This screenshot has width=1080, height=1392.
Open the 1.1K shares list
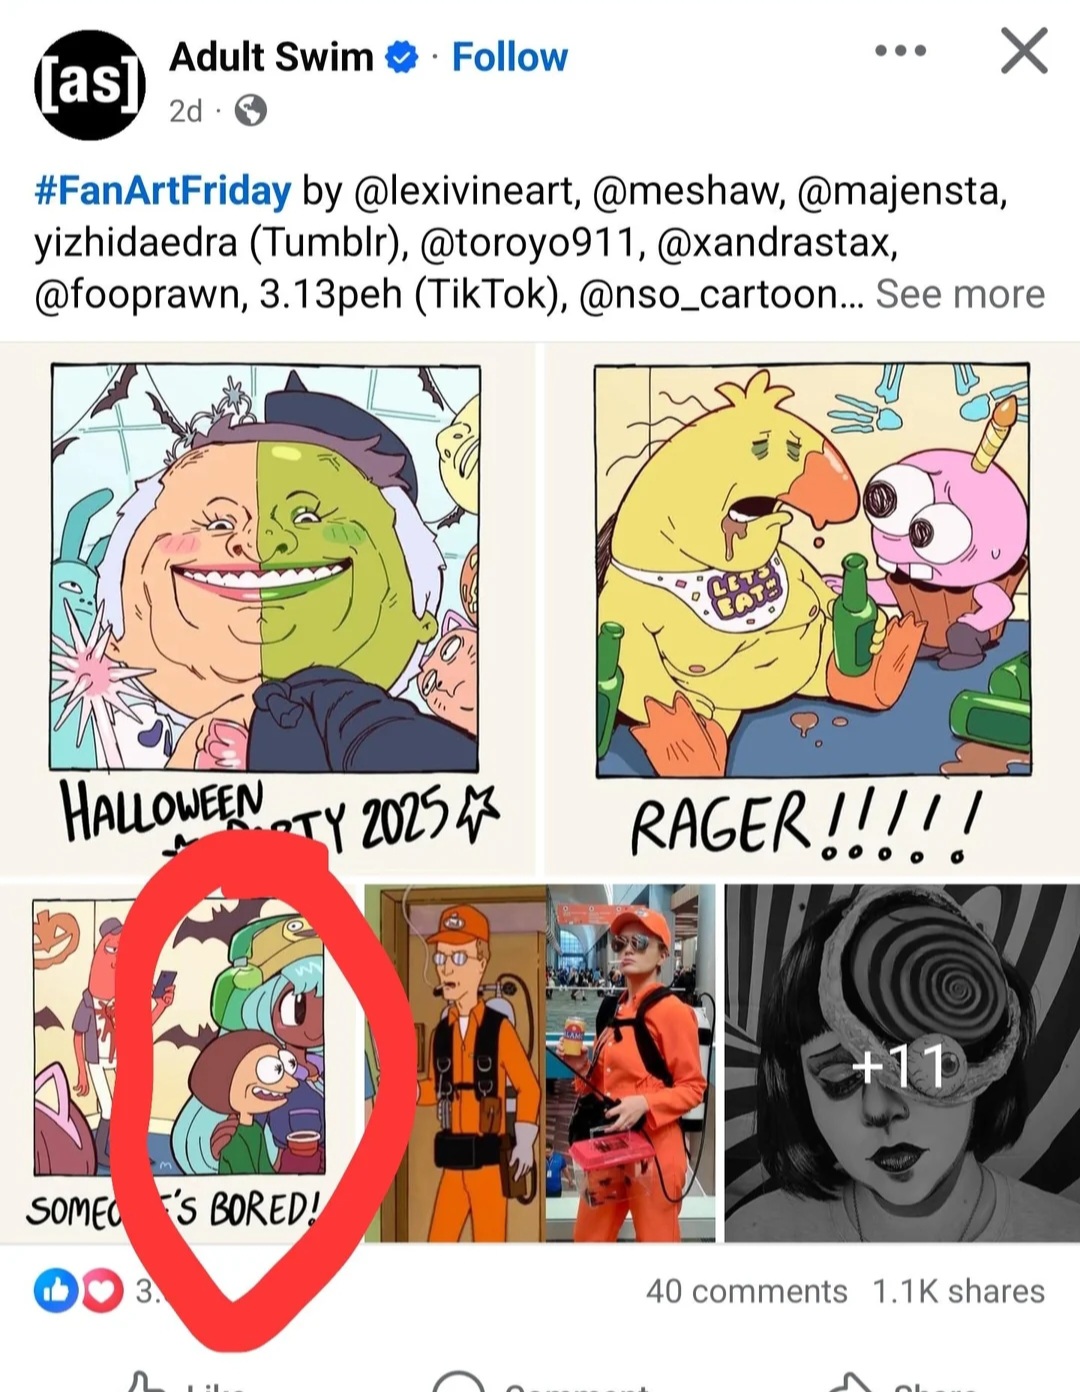pyautogui.click(x=958, y=1291)
